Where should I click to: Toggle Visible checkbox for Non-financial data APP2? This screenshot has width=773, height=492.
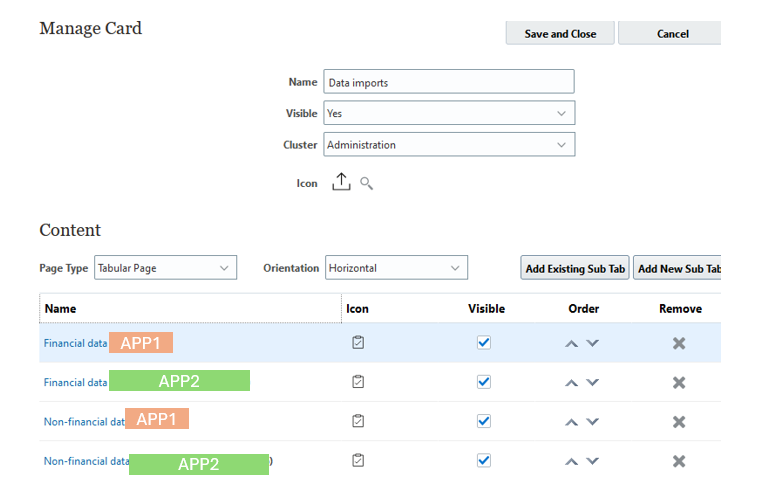tap(484, 460)
